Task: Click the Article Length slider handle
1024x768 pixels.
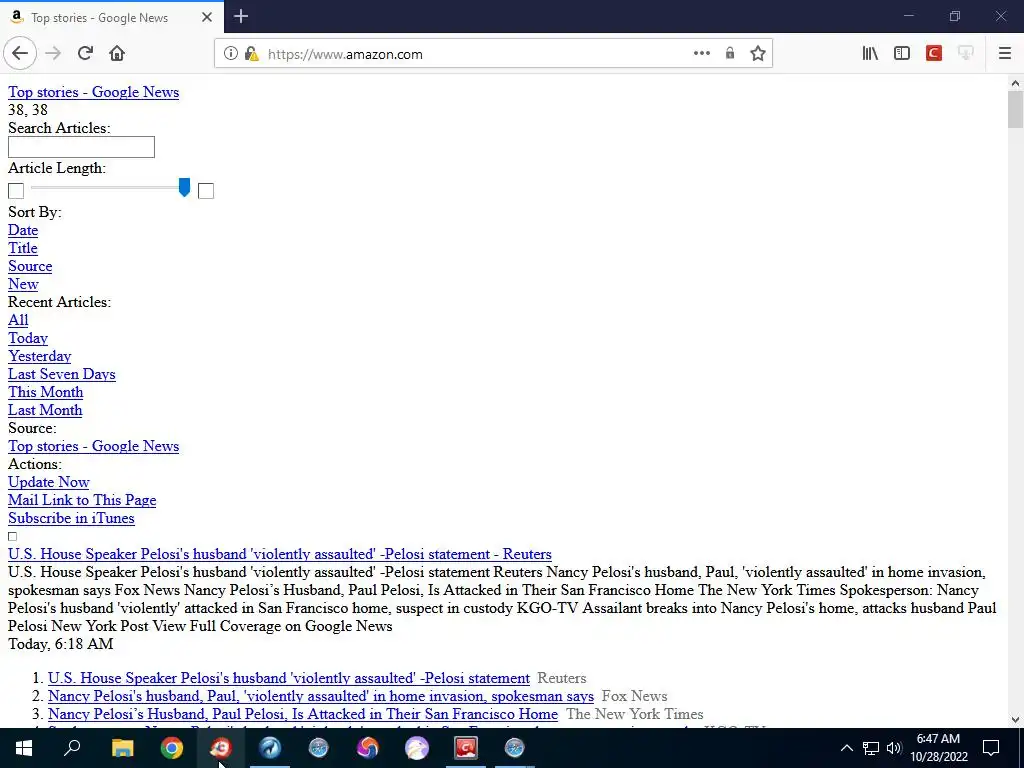Action: pos(184,187)
